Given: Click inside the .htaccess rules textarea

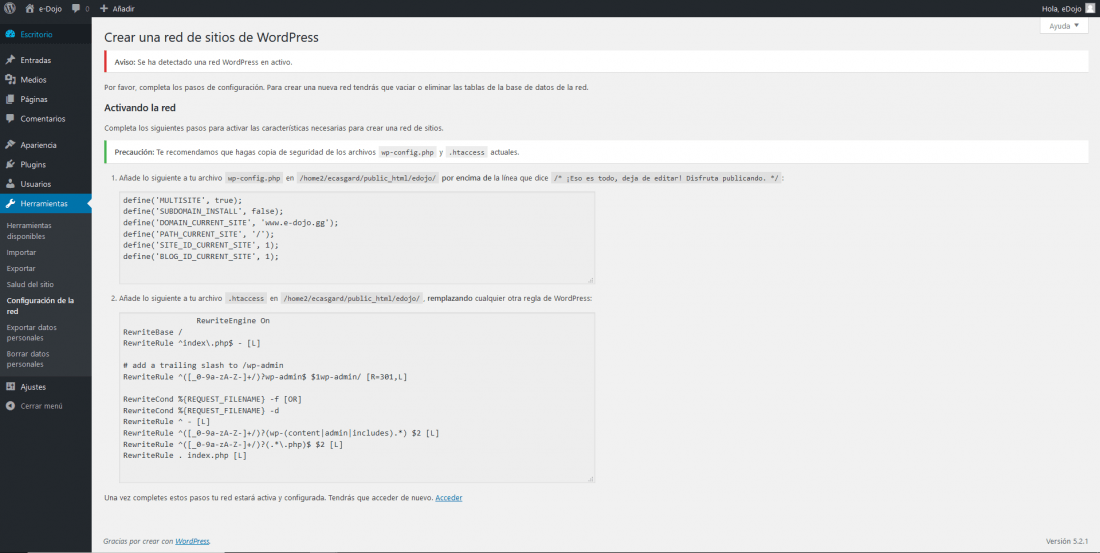Looking at the screenshot, I should (356, 397).
